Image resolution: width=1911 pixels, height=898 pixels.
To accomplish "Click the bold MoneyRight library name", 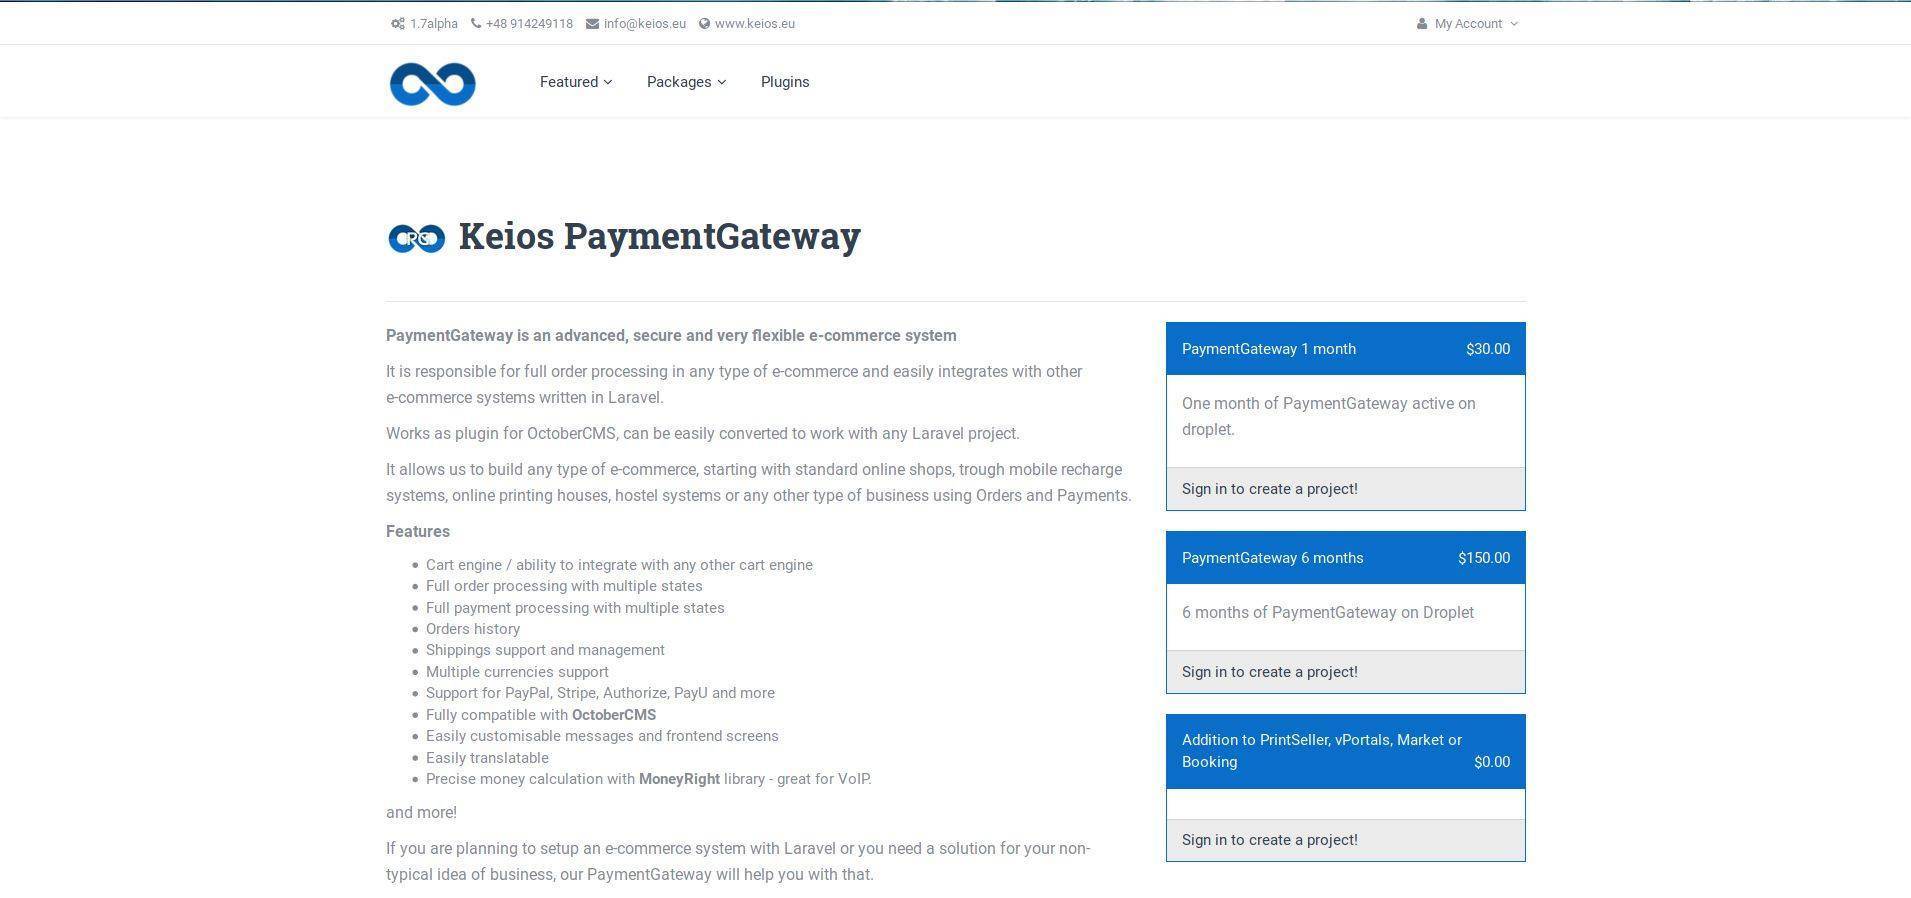I will pyautogui.click(x=679, y=779).
